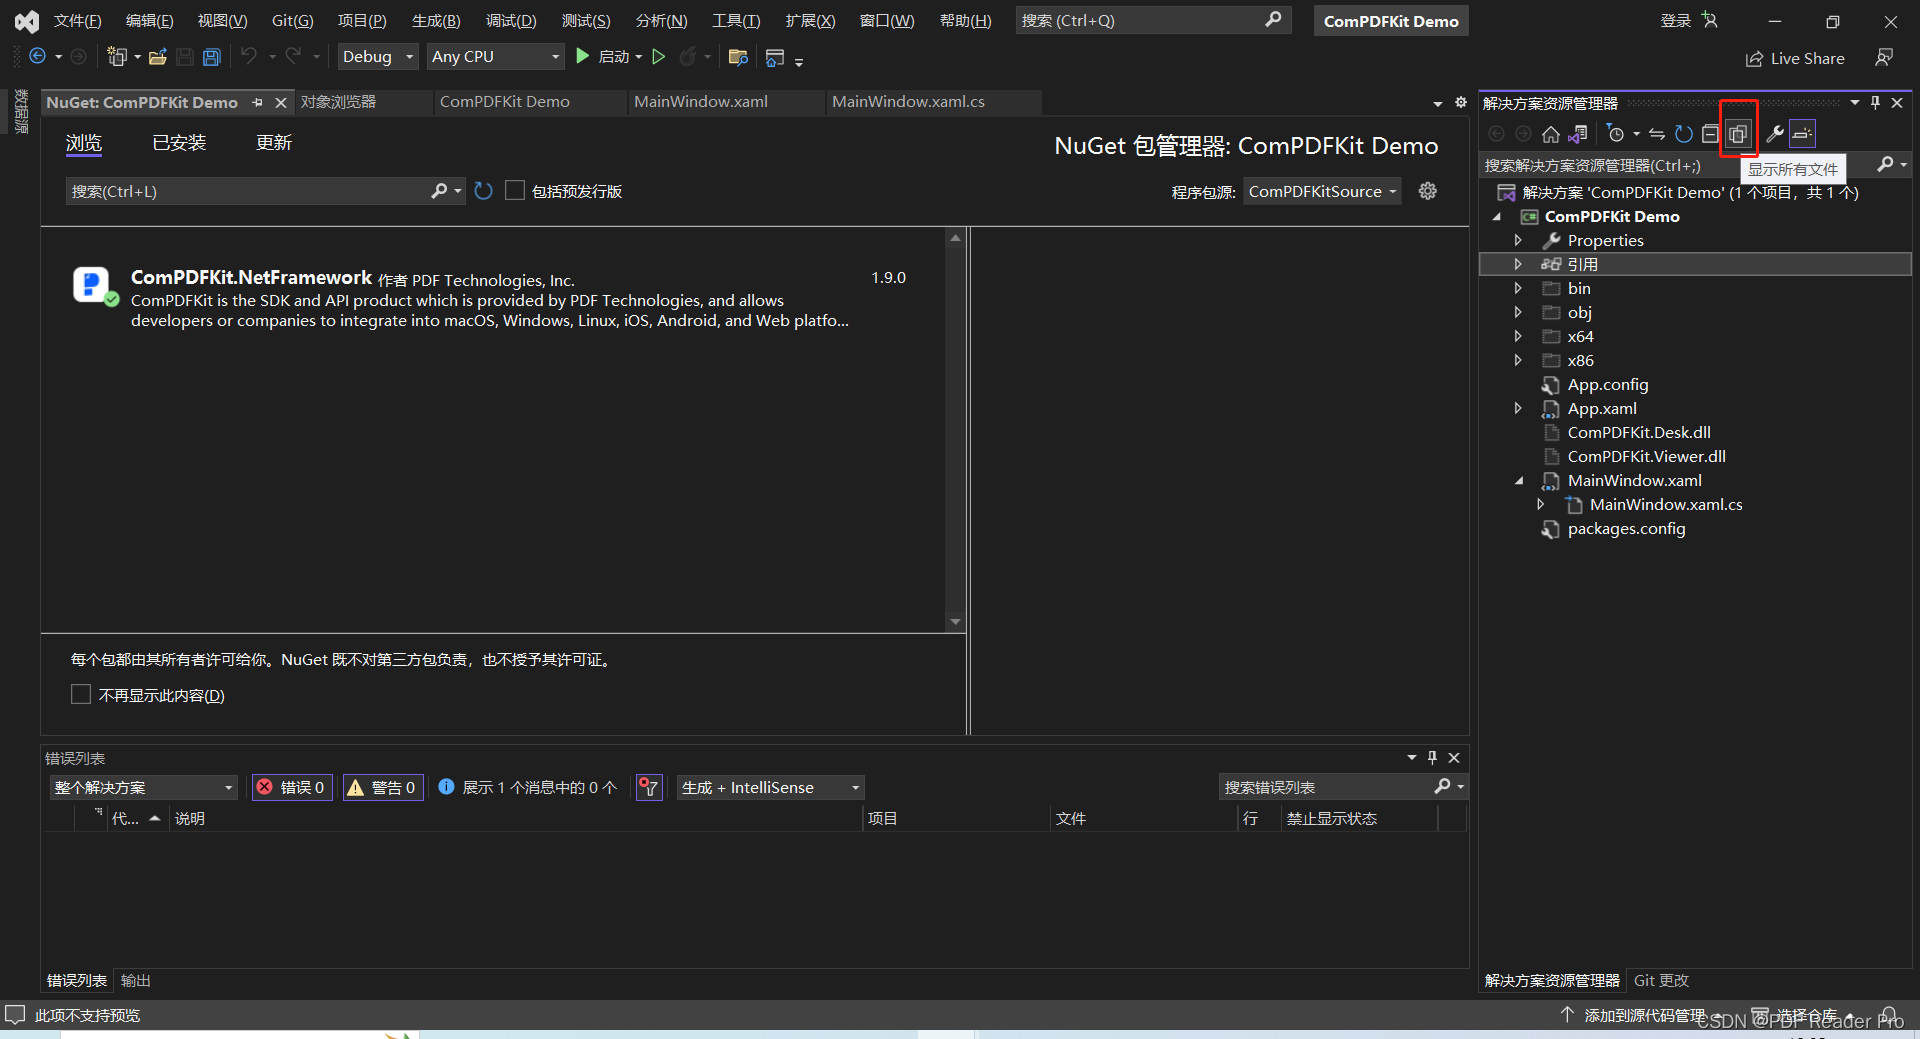Open the Build + IntelliSense dropdown
Image resolution: width=1920 pixels, height=1039 pixels.
pos(770,787)
